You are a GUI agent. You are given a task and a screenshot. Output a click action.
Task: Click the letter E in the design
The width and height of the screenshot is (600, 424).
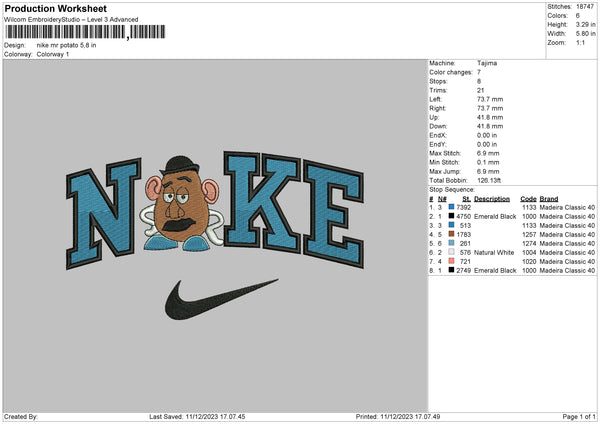(x=333, y=214)
